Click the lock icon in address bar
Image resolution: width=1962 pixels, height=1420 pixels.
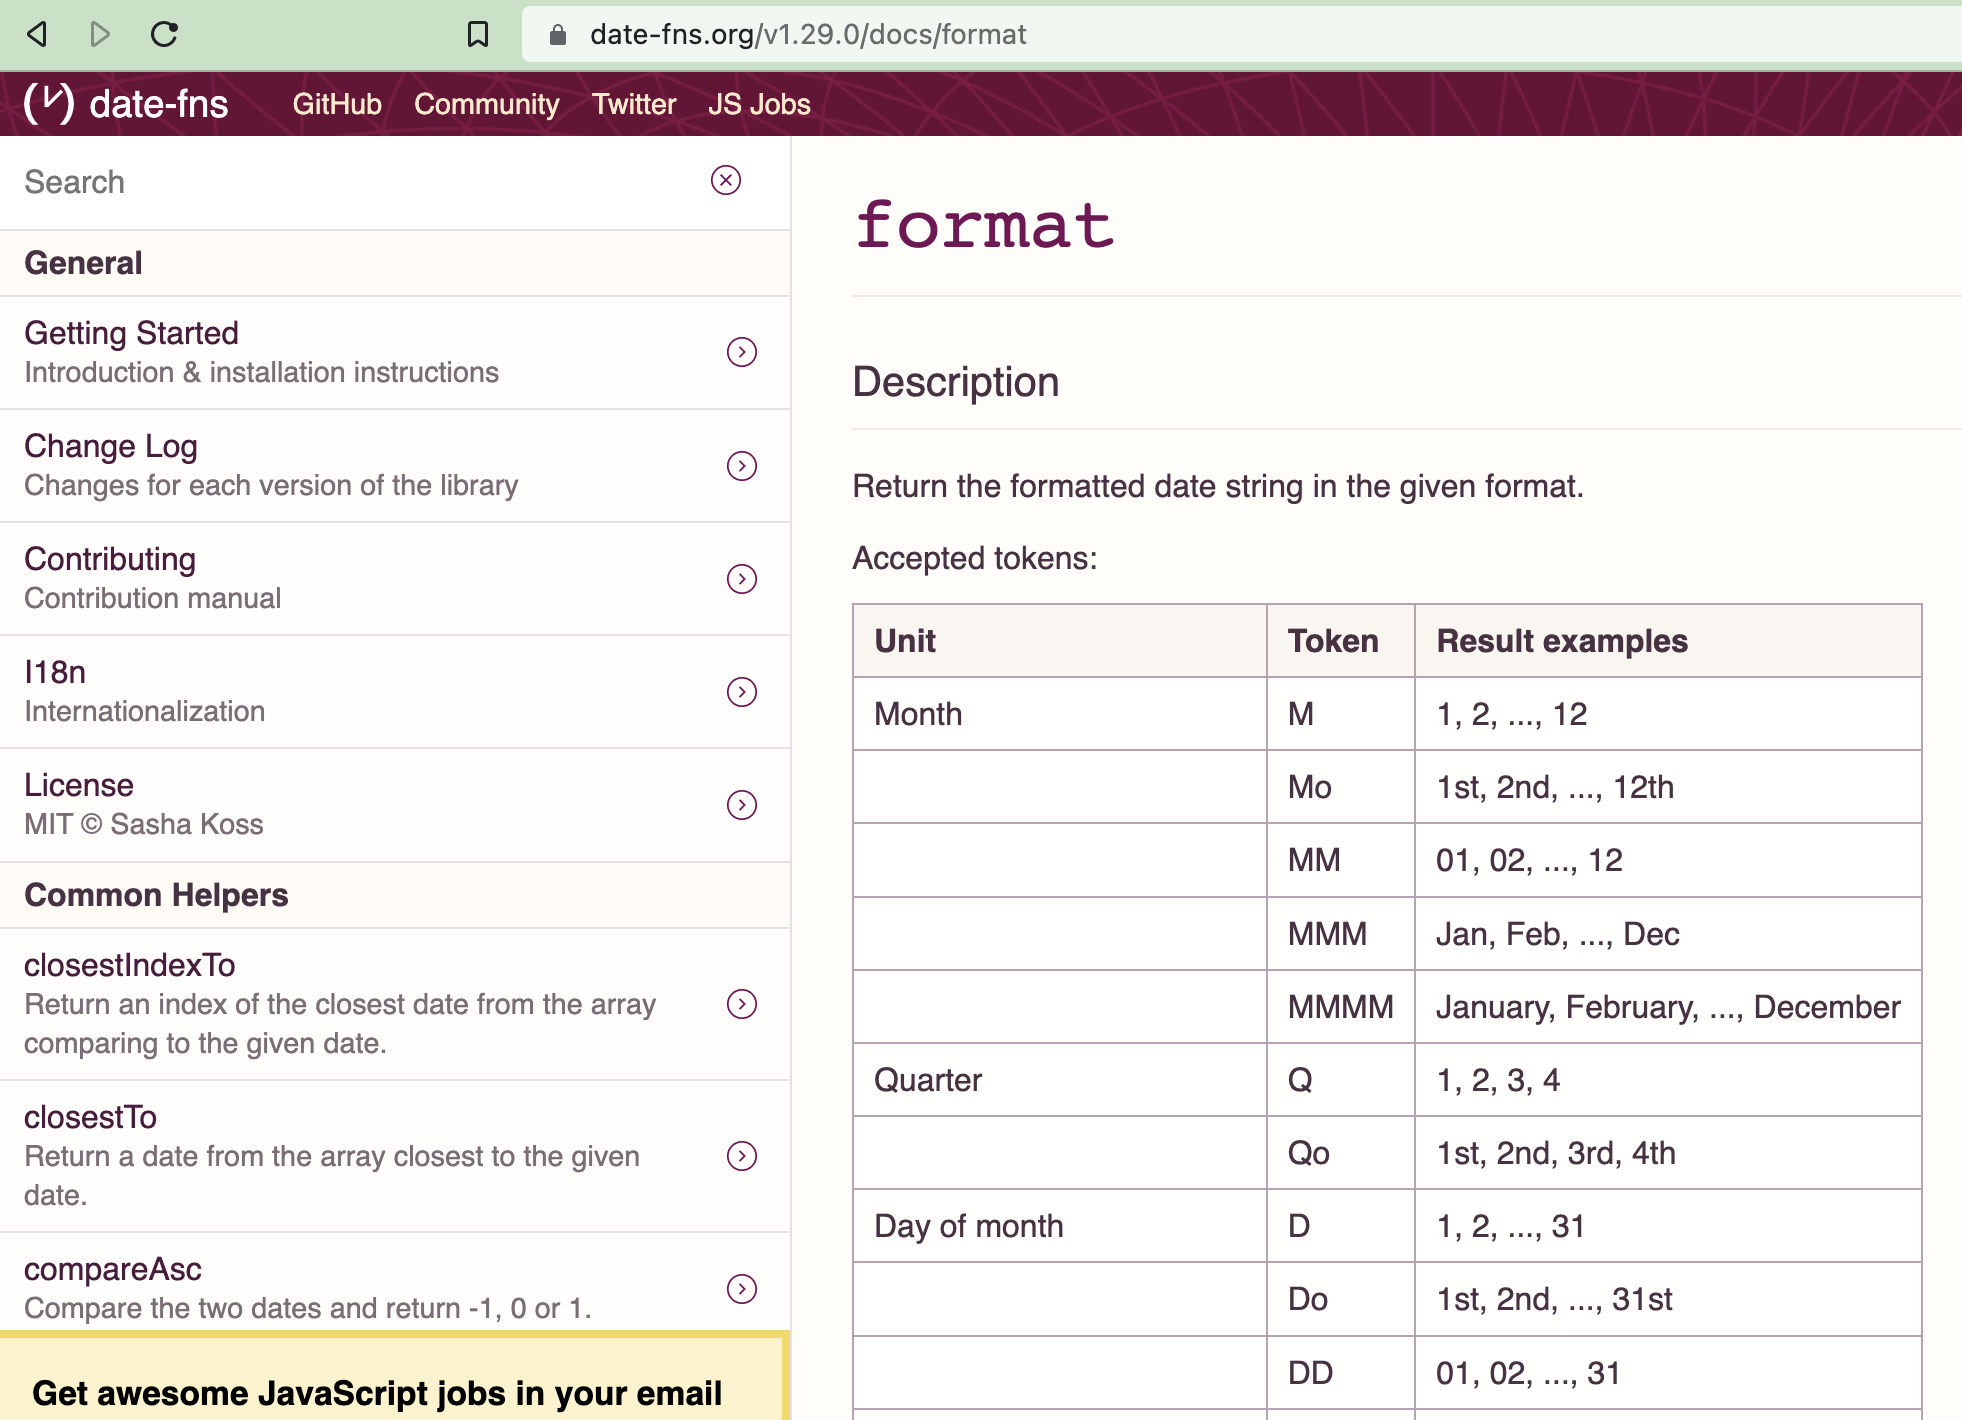[558, 35]
